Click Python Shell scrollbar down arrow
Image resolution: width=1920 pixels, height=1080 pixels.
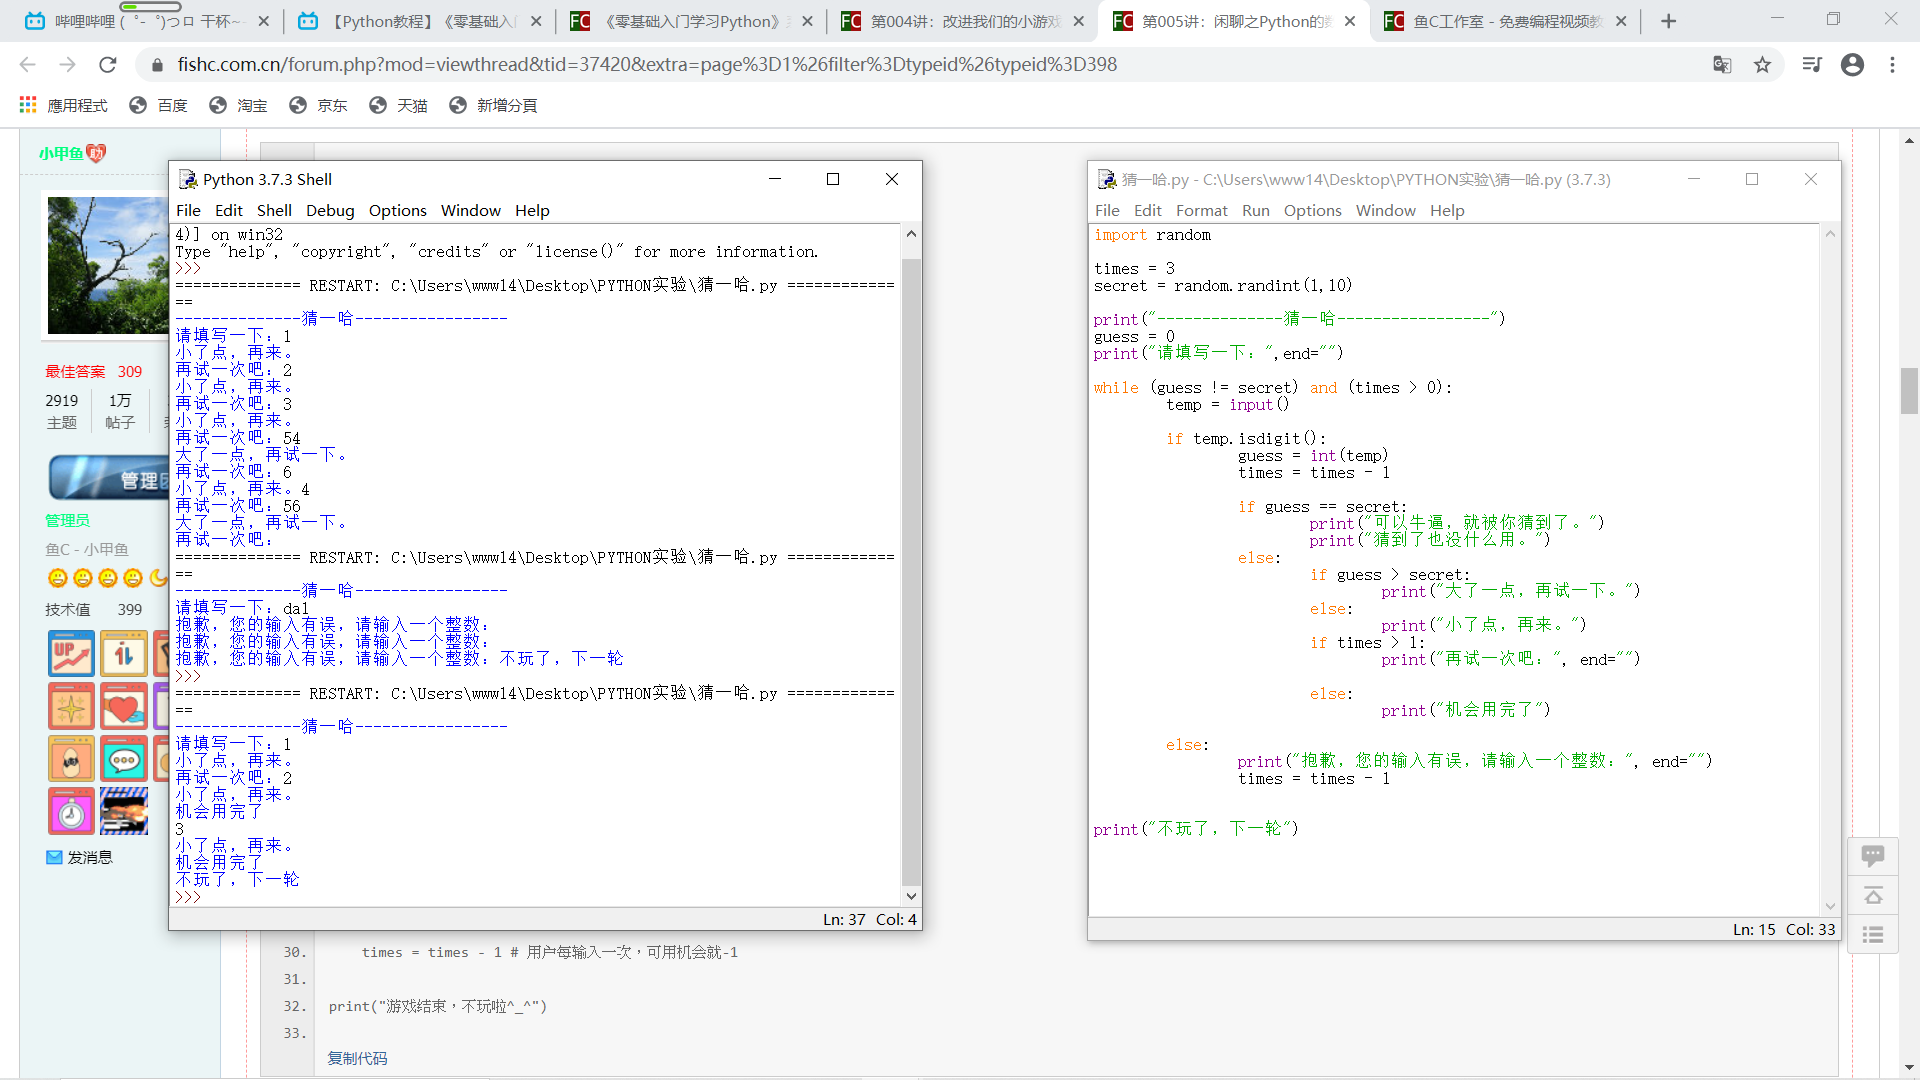coord(911,896)
